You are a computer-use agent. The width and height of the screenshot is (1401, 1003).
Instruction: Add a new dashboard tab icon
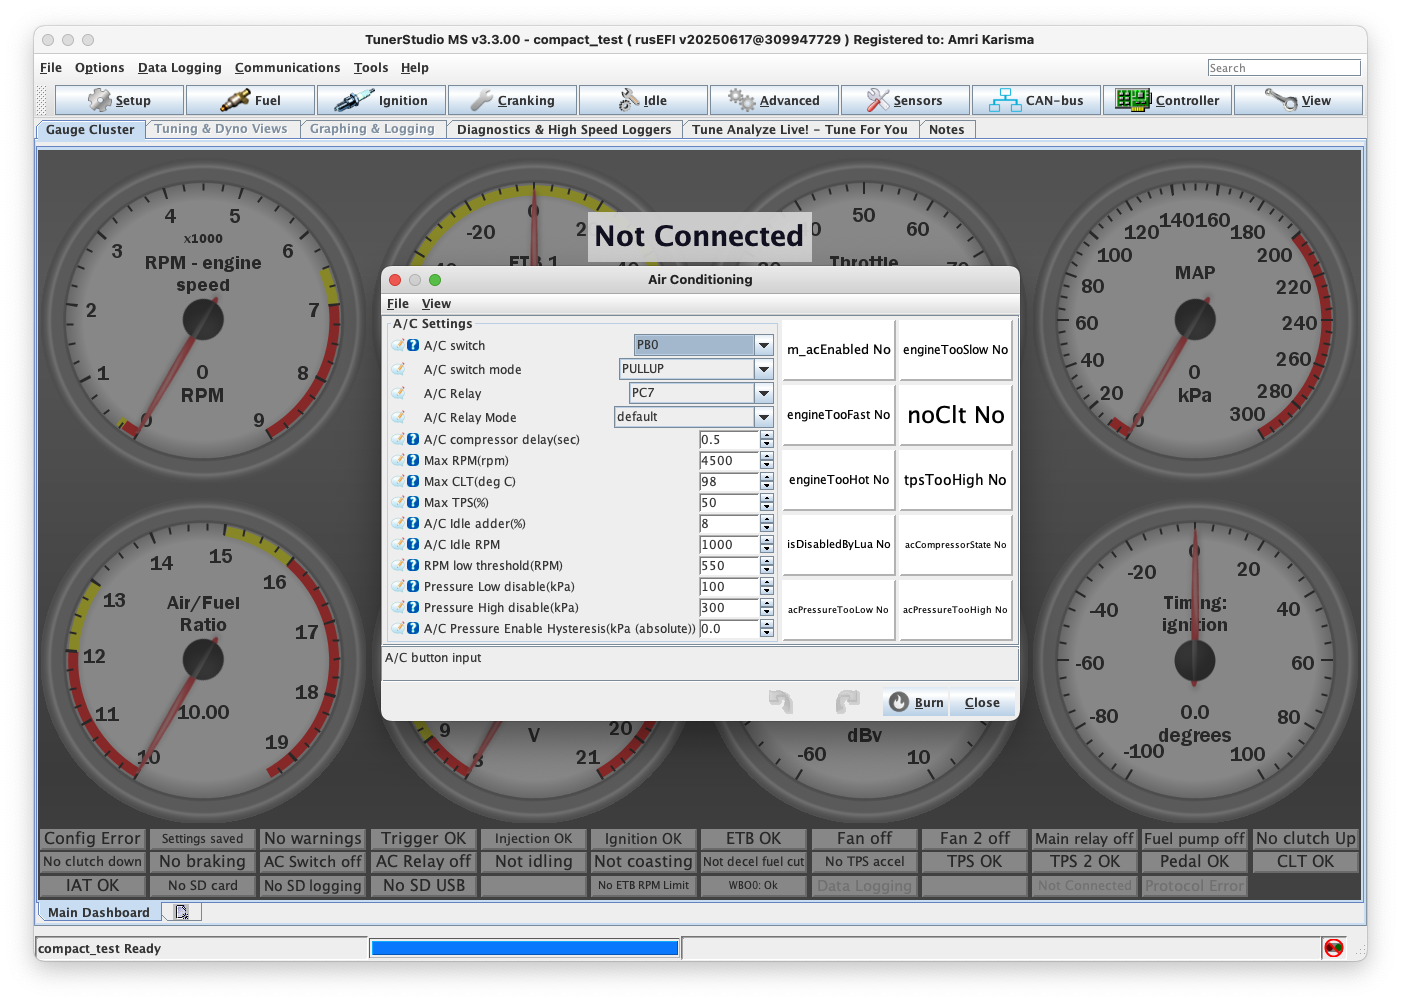181,912
